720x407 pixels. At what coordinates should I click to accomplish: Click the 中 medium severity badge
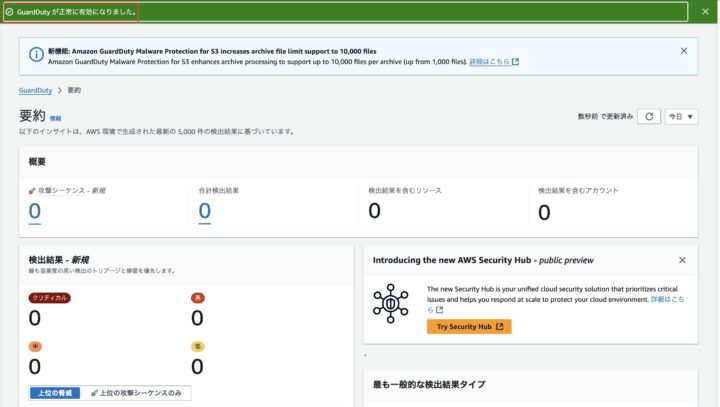pos(35,346)
